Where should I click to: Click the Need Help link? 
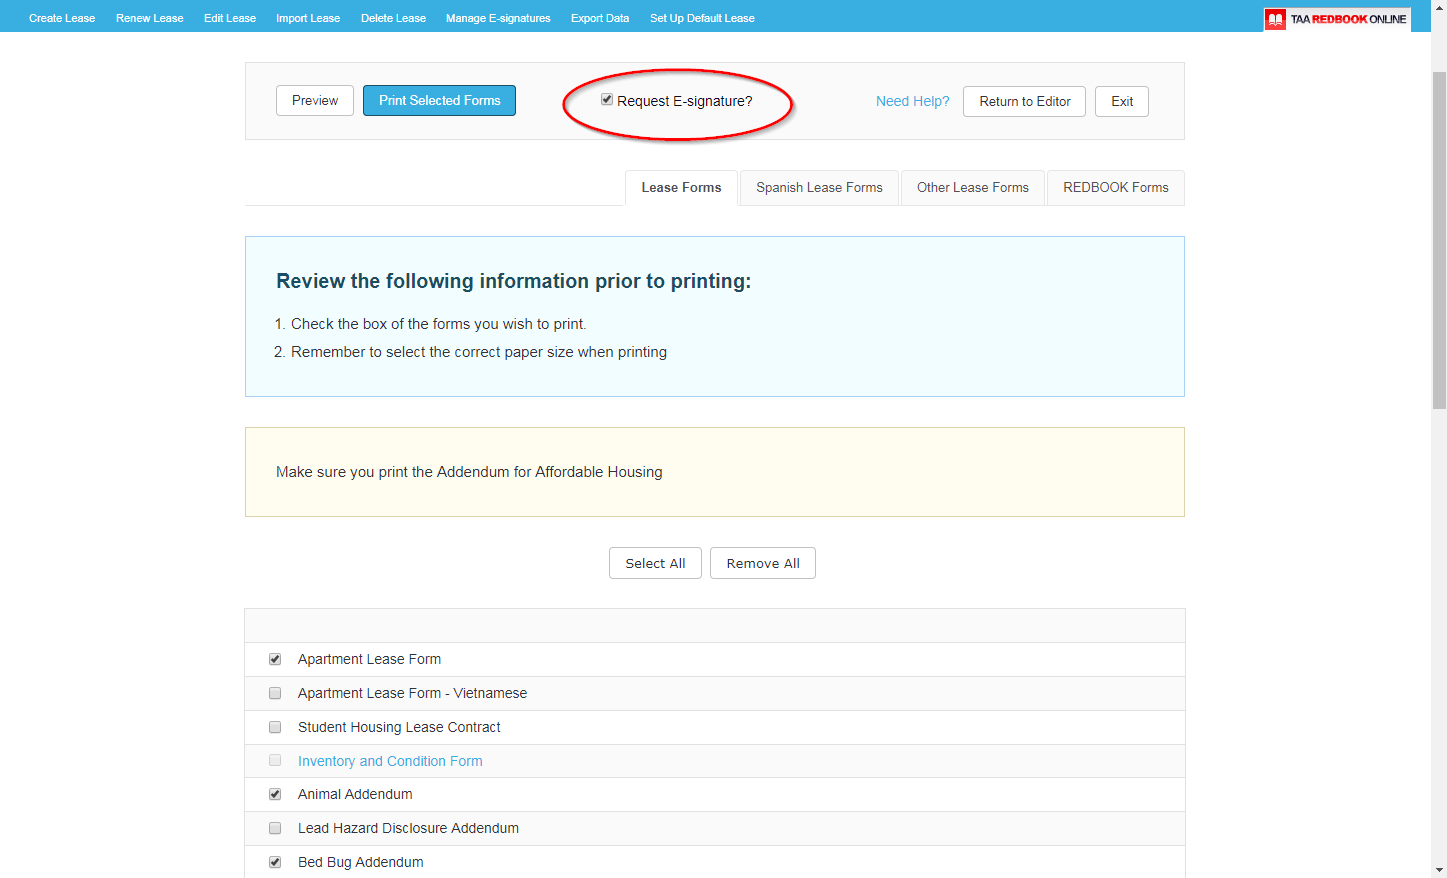tap(911, 100)
